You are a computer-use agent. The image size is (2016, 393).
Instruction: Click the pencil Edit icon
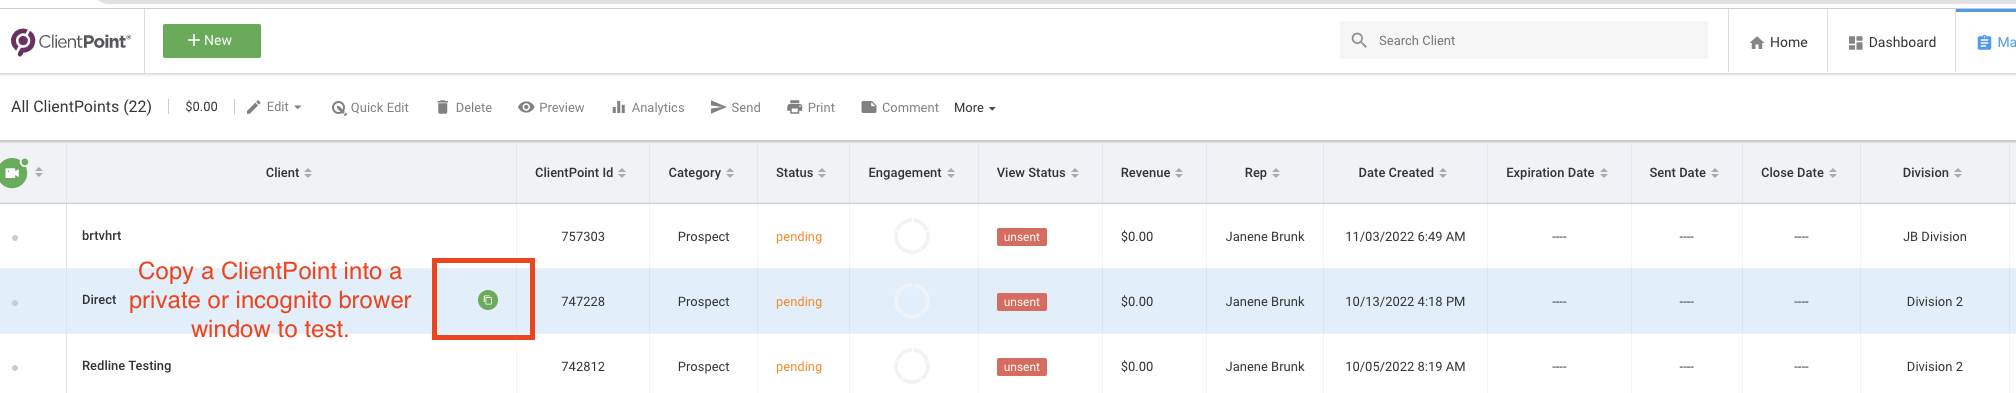click(x=254, y=107)
